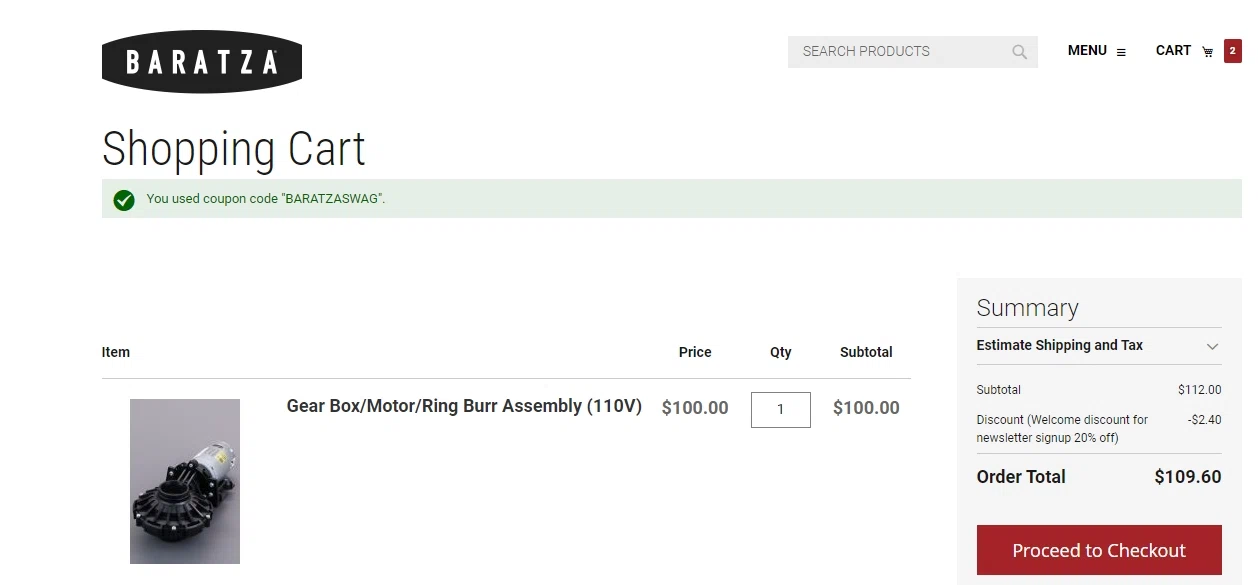
Task: Click the row subtotal $100.00
Action: click(x=866, y=408)
